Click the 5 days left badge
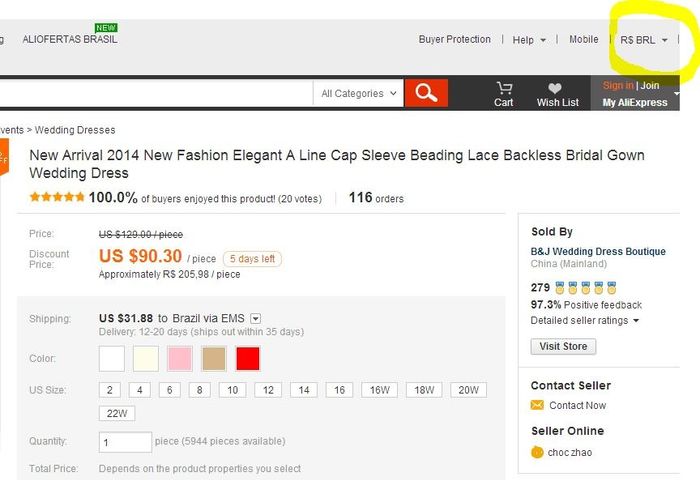700x480 pixels. [x=252, y=259]
